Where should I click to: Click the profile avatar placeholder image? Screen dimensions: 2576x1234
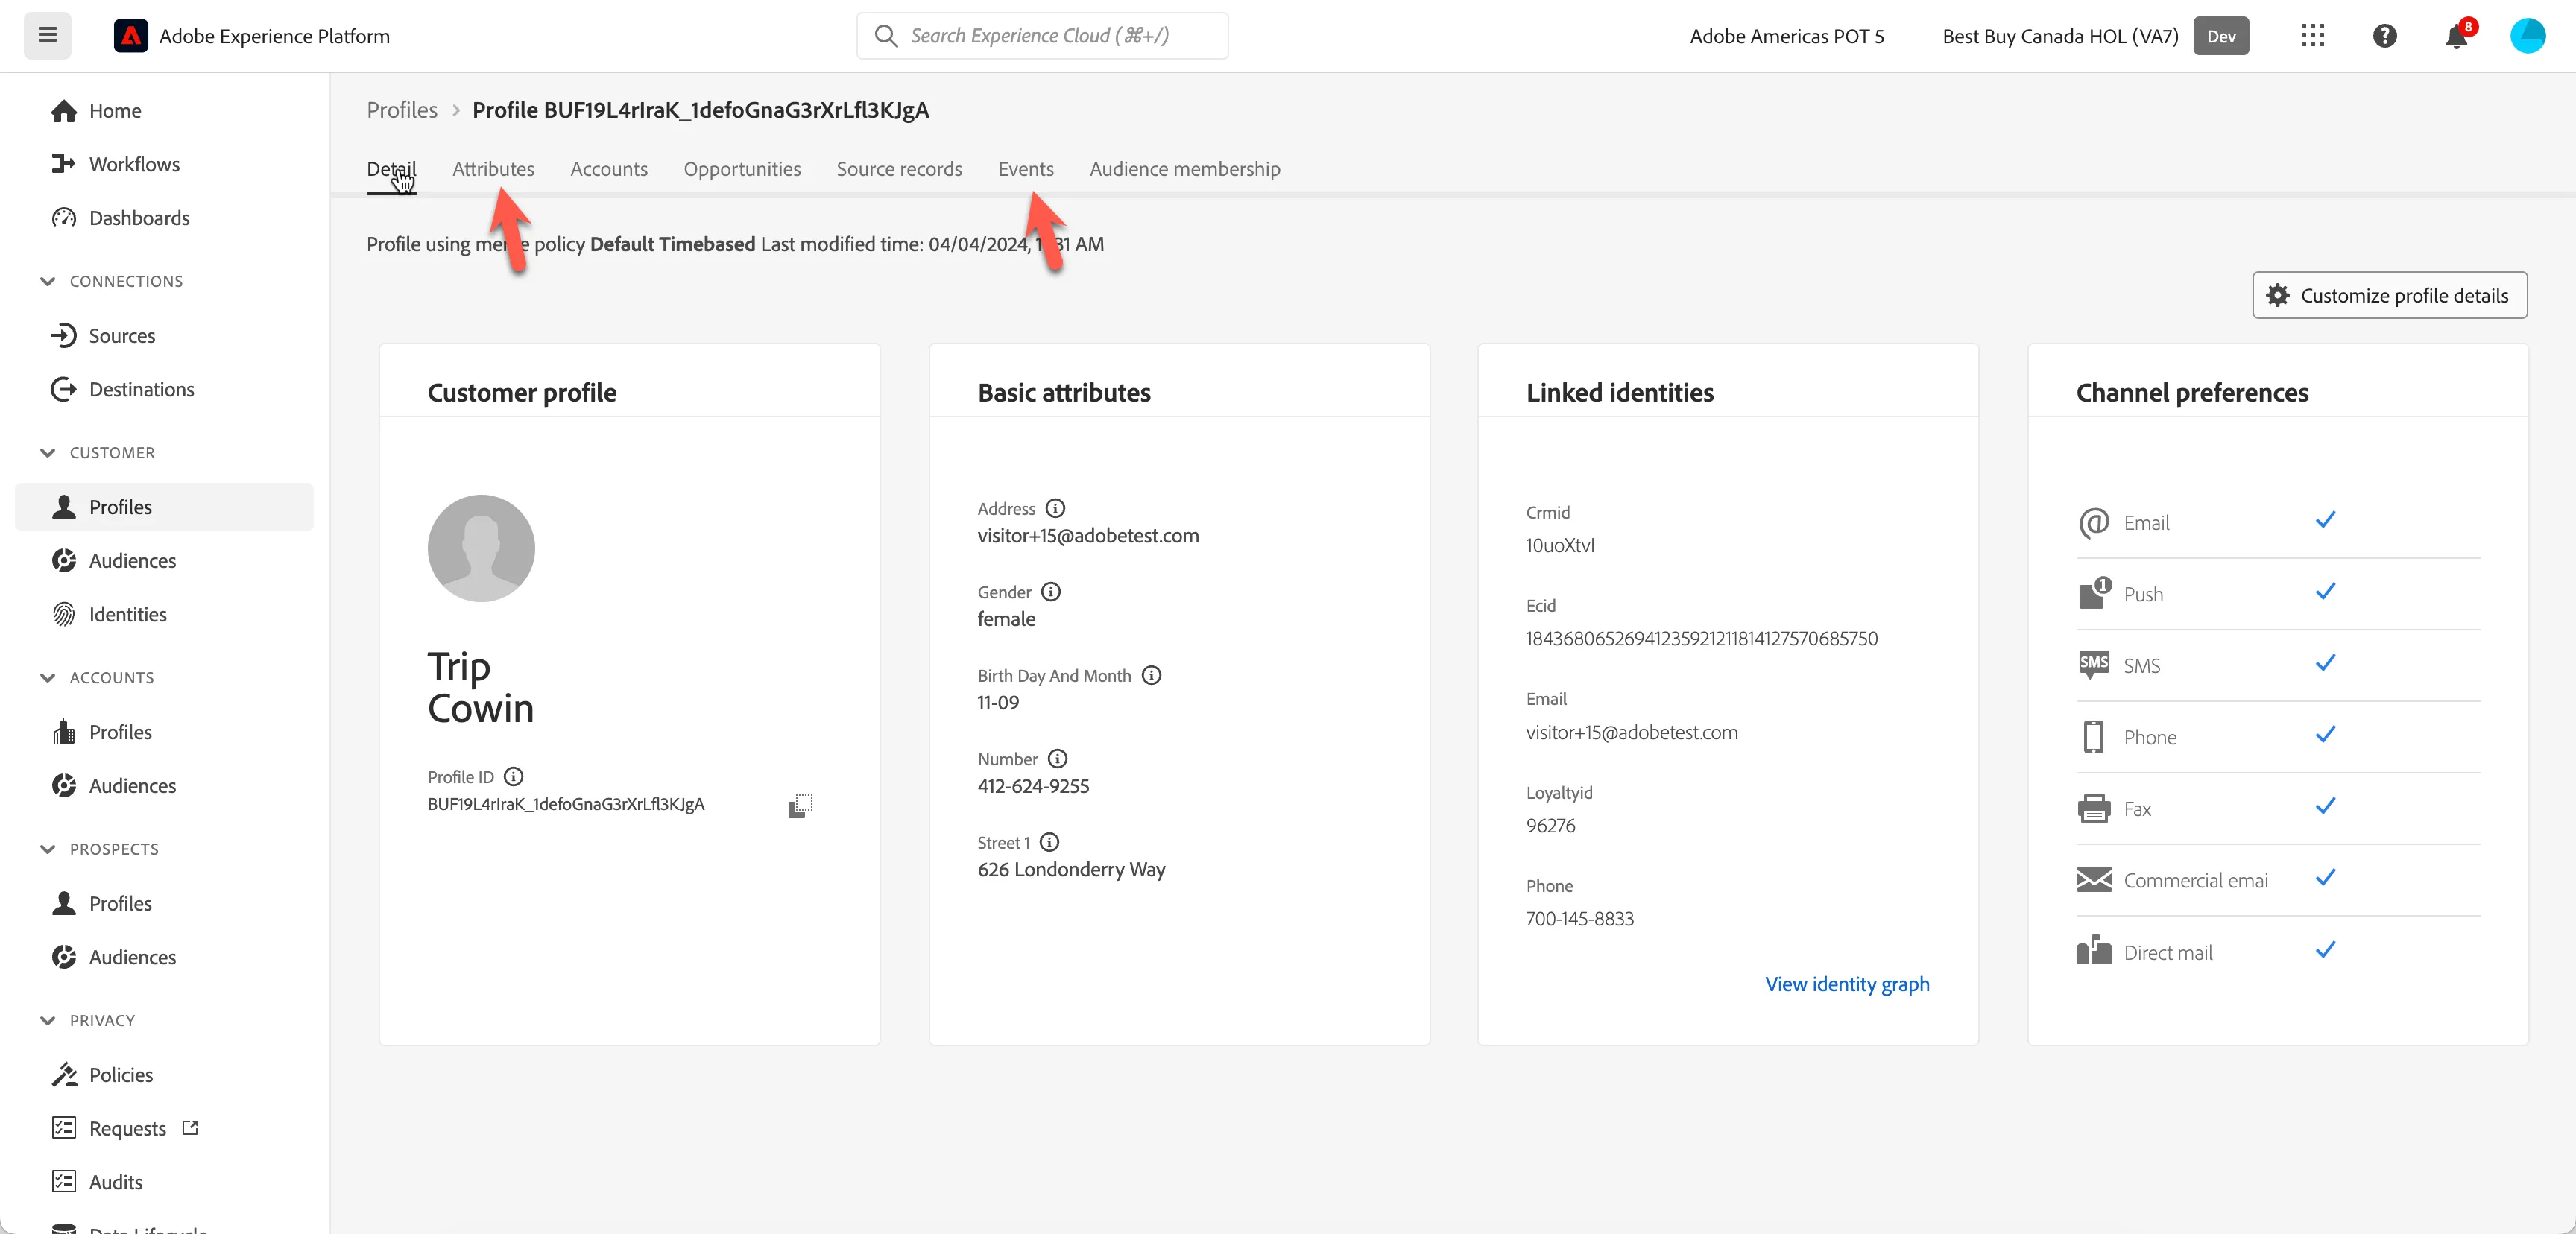click(481, 548)
